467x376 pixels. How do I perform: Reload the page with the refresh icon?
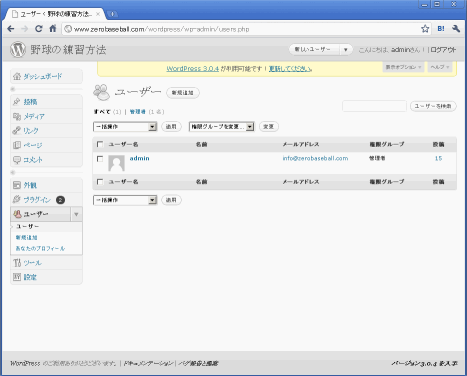39,29
